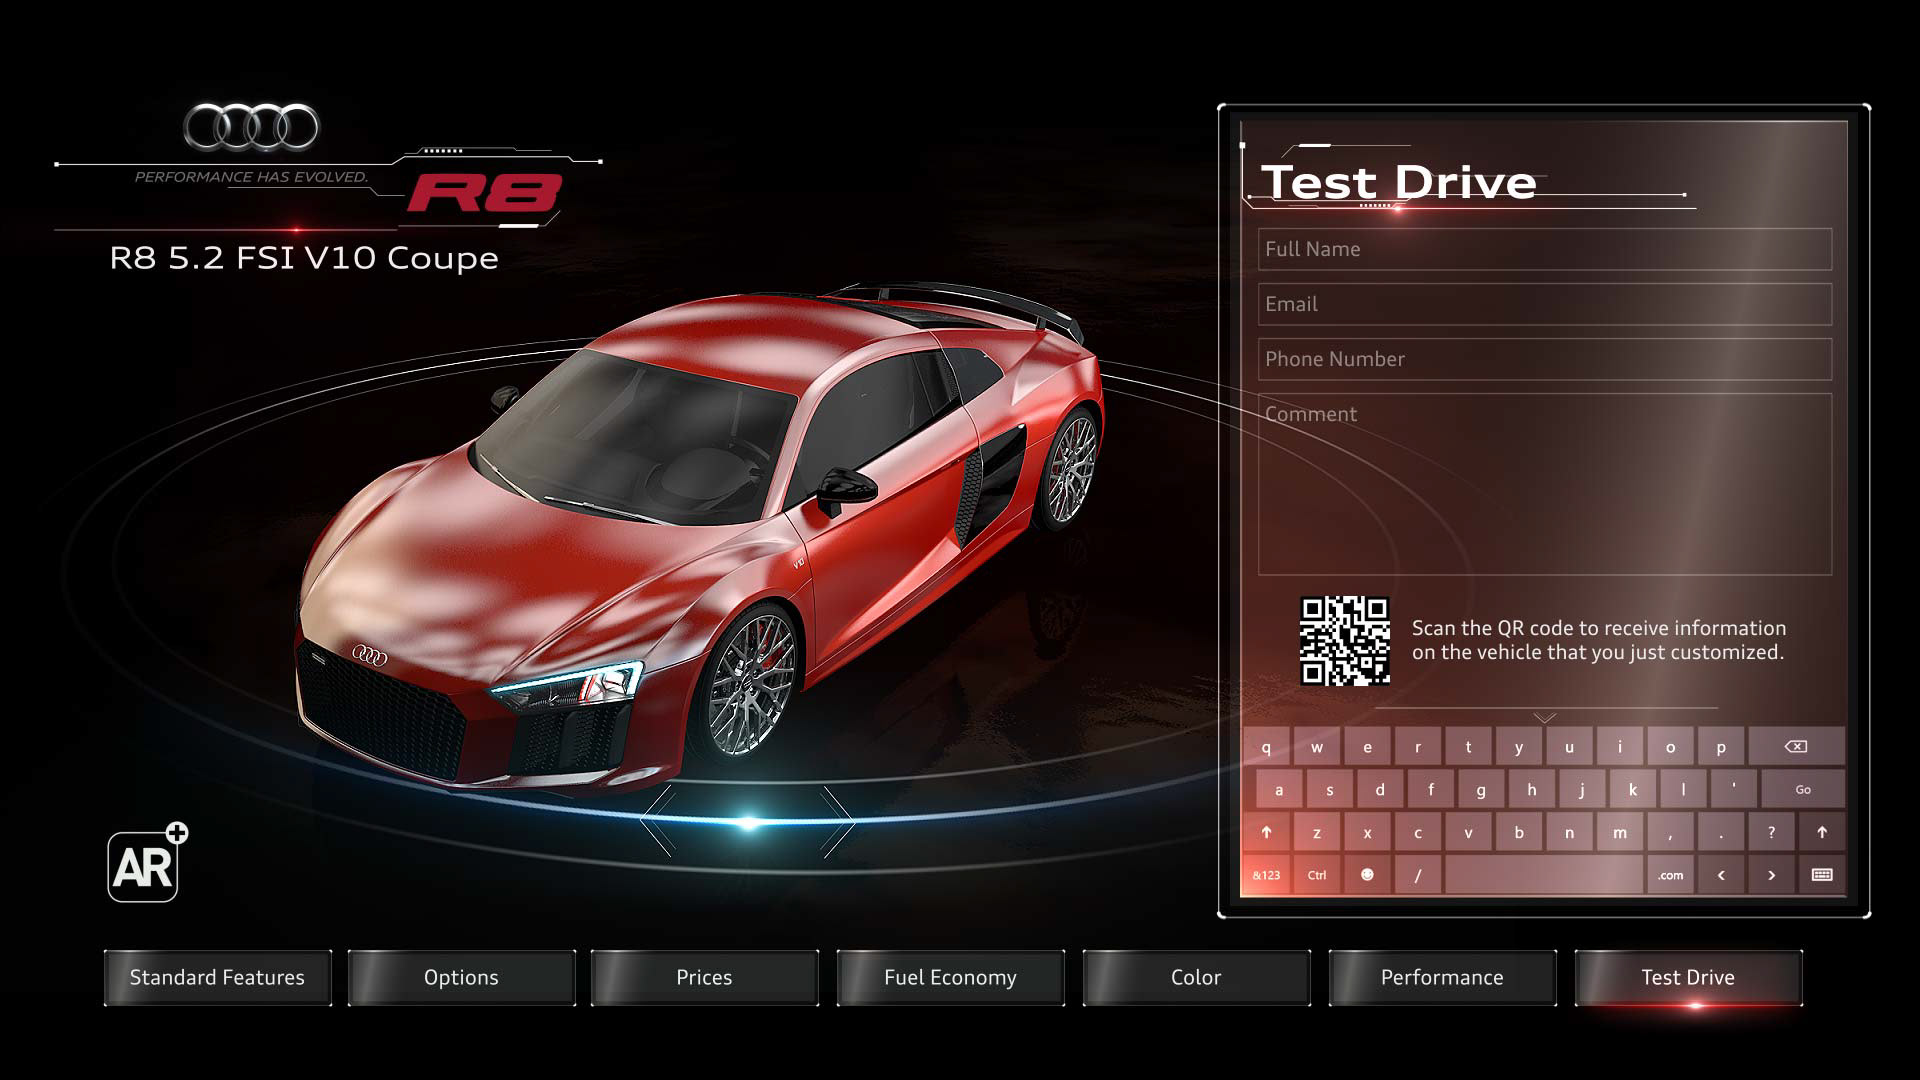Tap the z key

(x=1317, y=832)
